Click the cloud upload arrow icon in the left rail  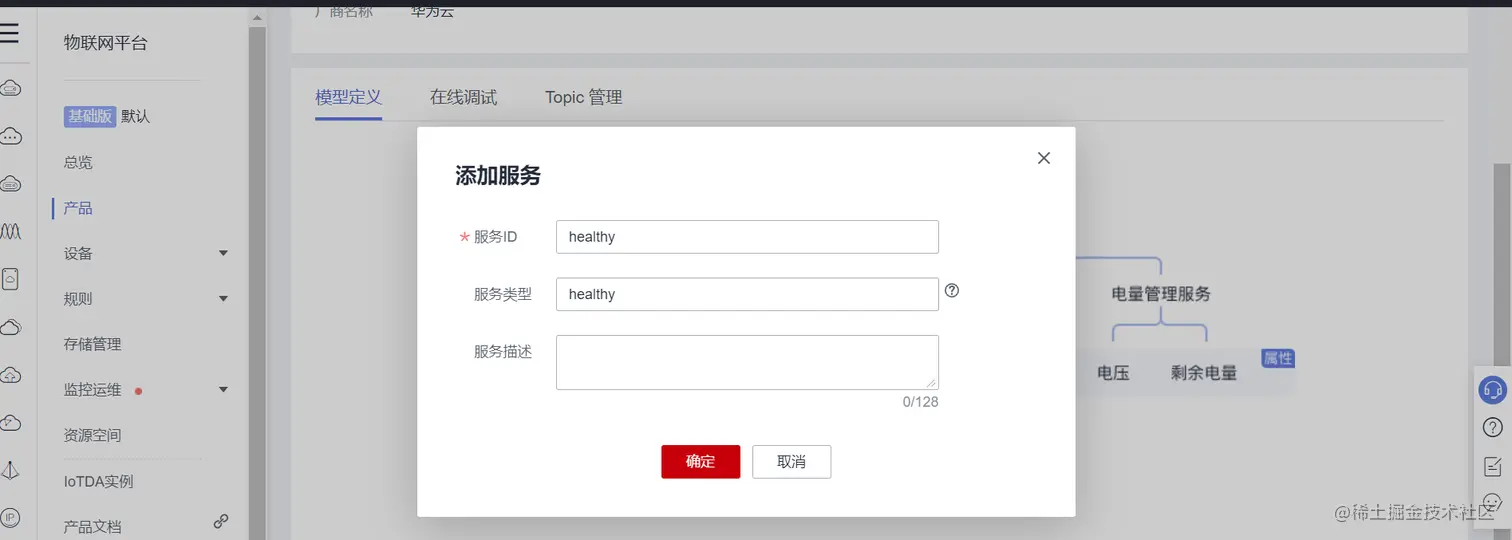[10, 375]
